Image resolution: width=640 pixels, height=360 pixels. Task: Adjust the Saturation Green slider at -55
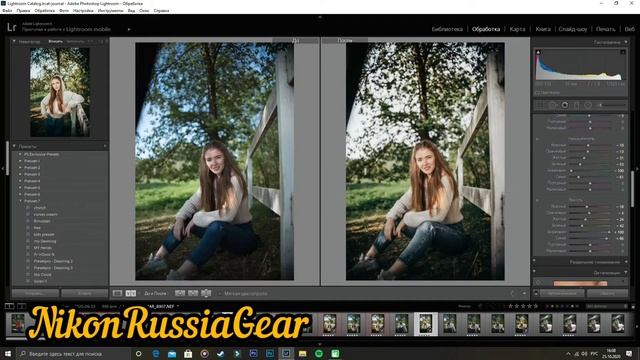coord(580,164)
